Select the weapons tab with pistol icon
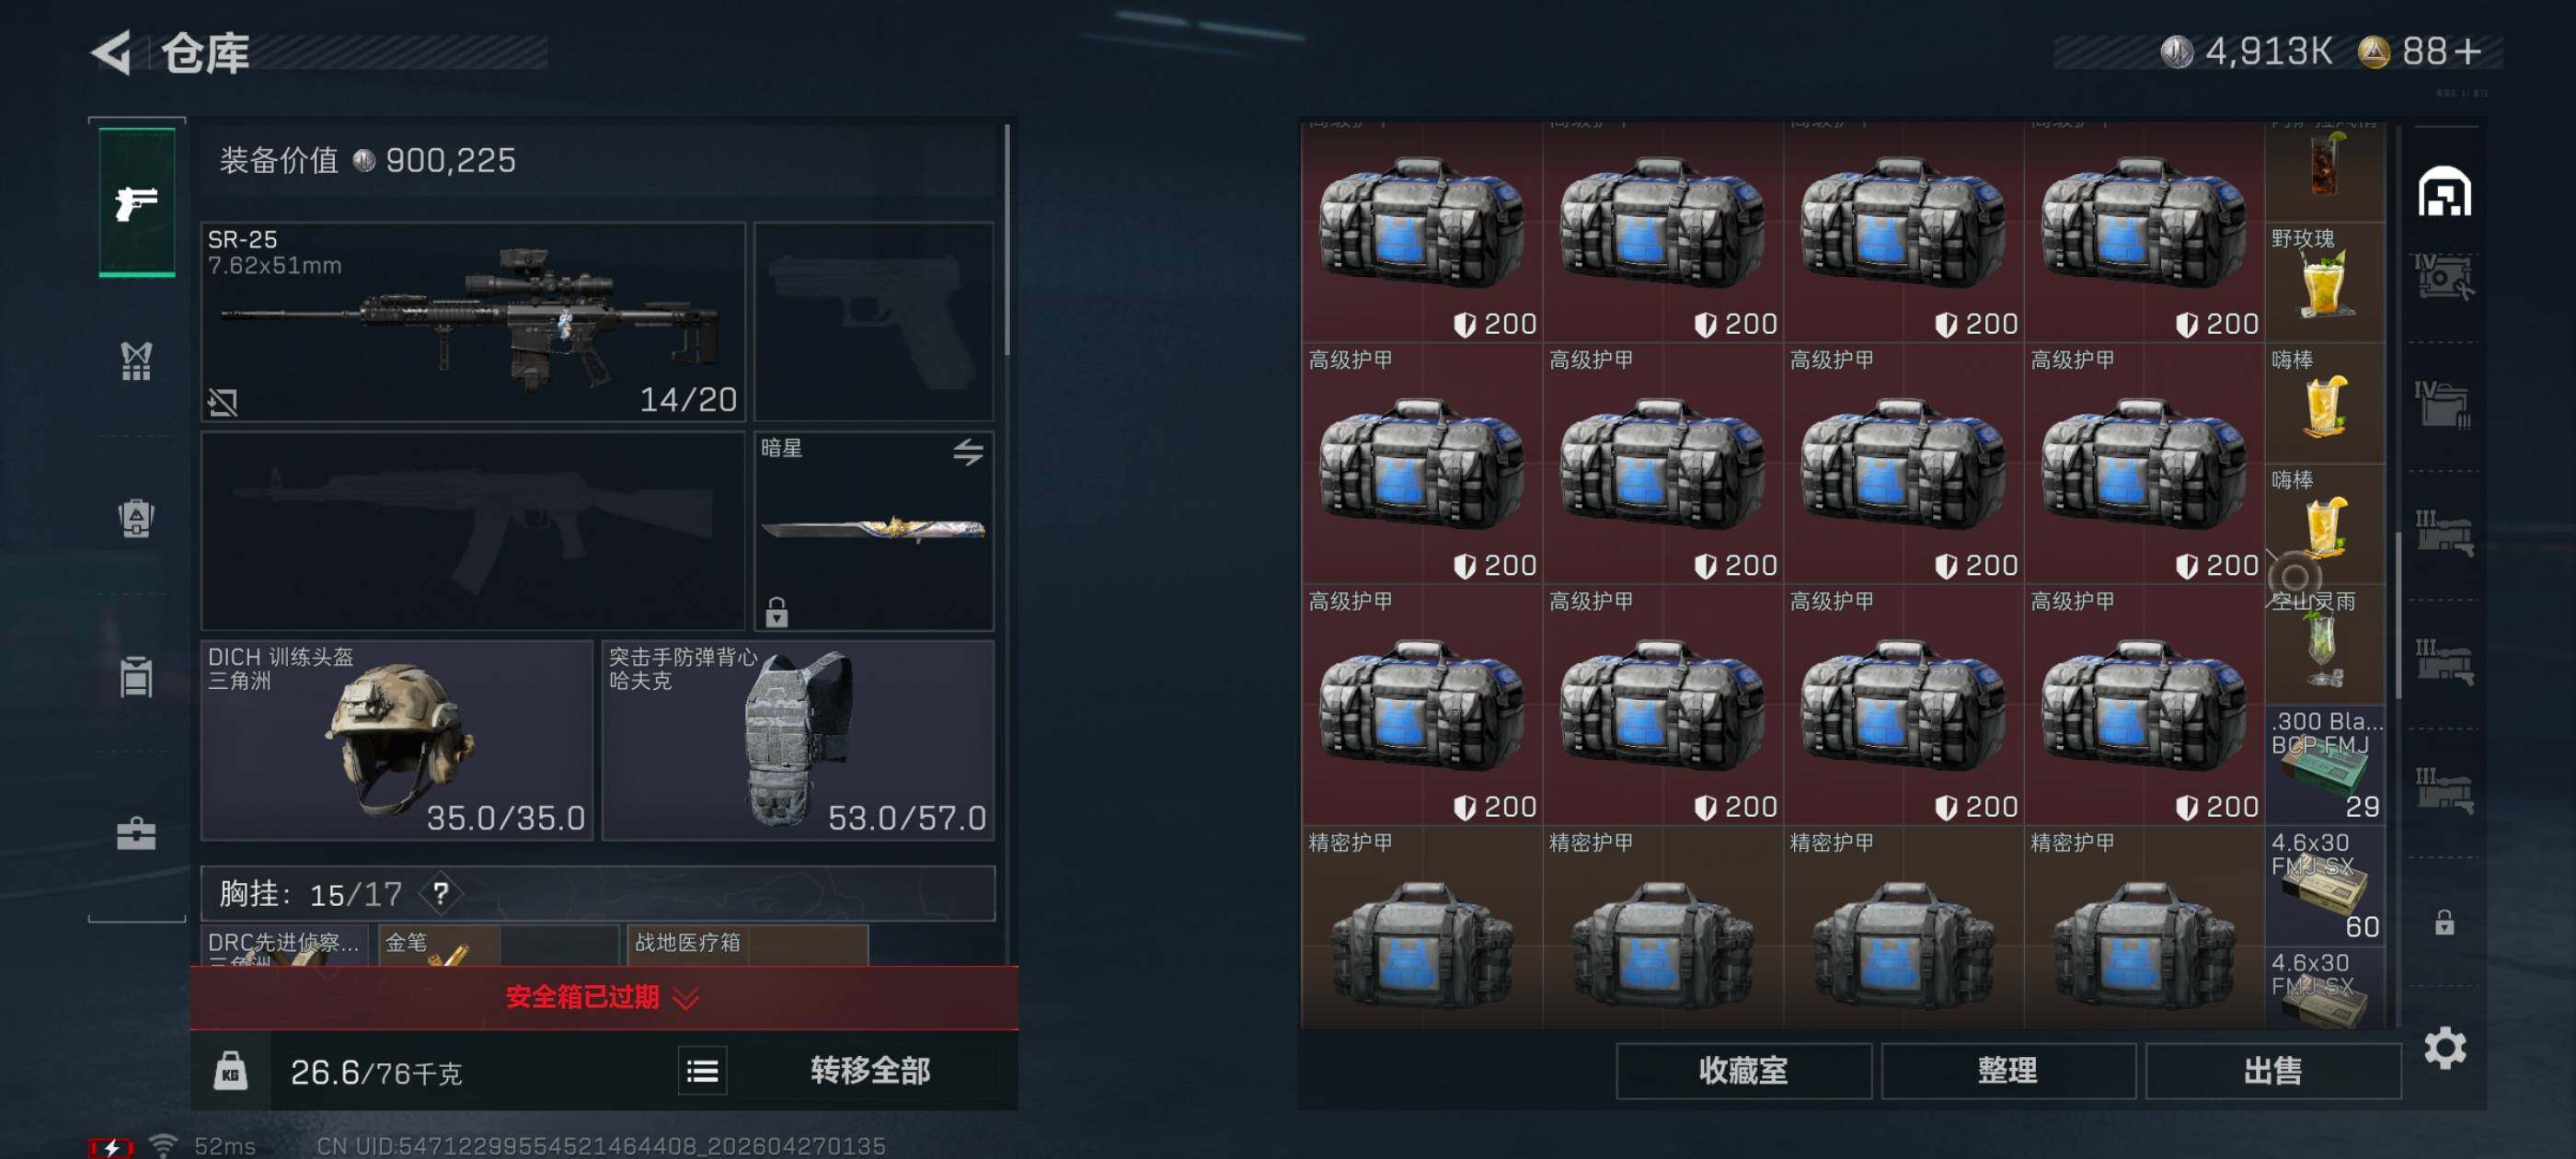This screenshot has width=2576, height=1159. 137,202
